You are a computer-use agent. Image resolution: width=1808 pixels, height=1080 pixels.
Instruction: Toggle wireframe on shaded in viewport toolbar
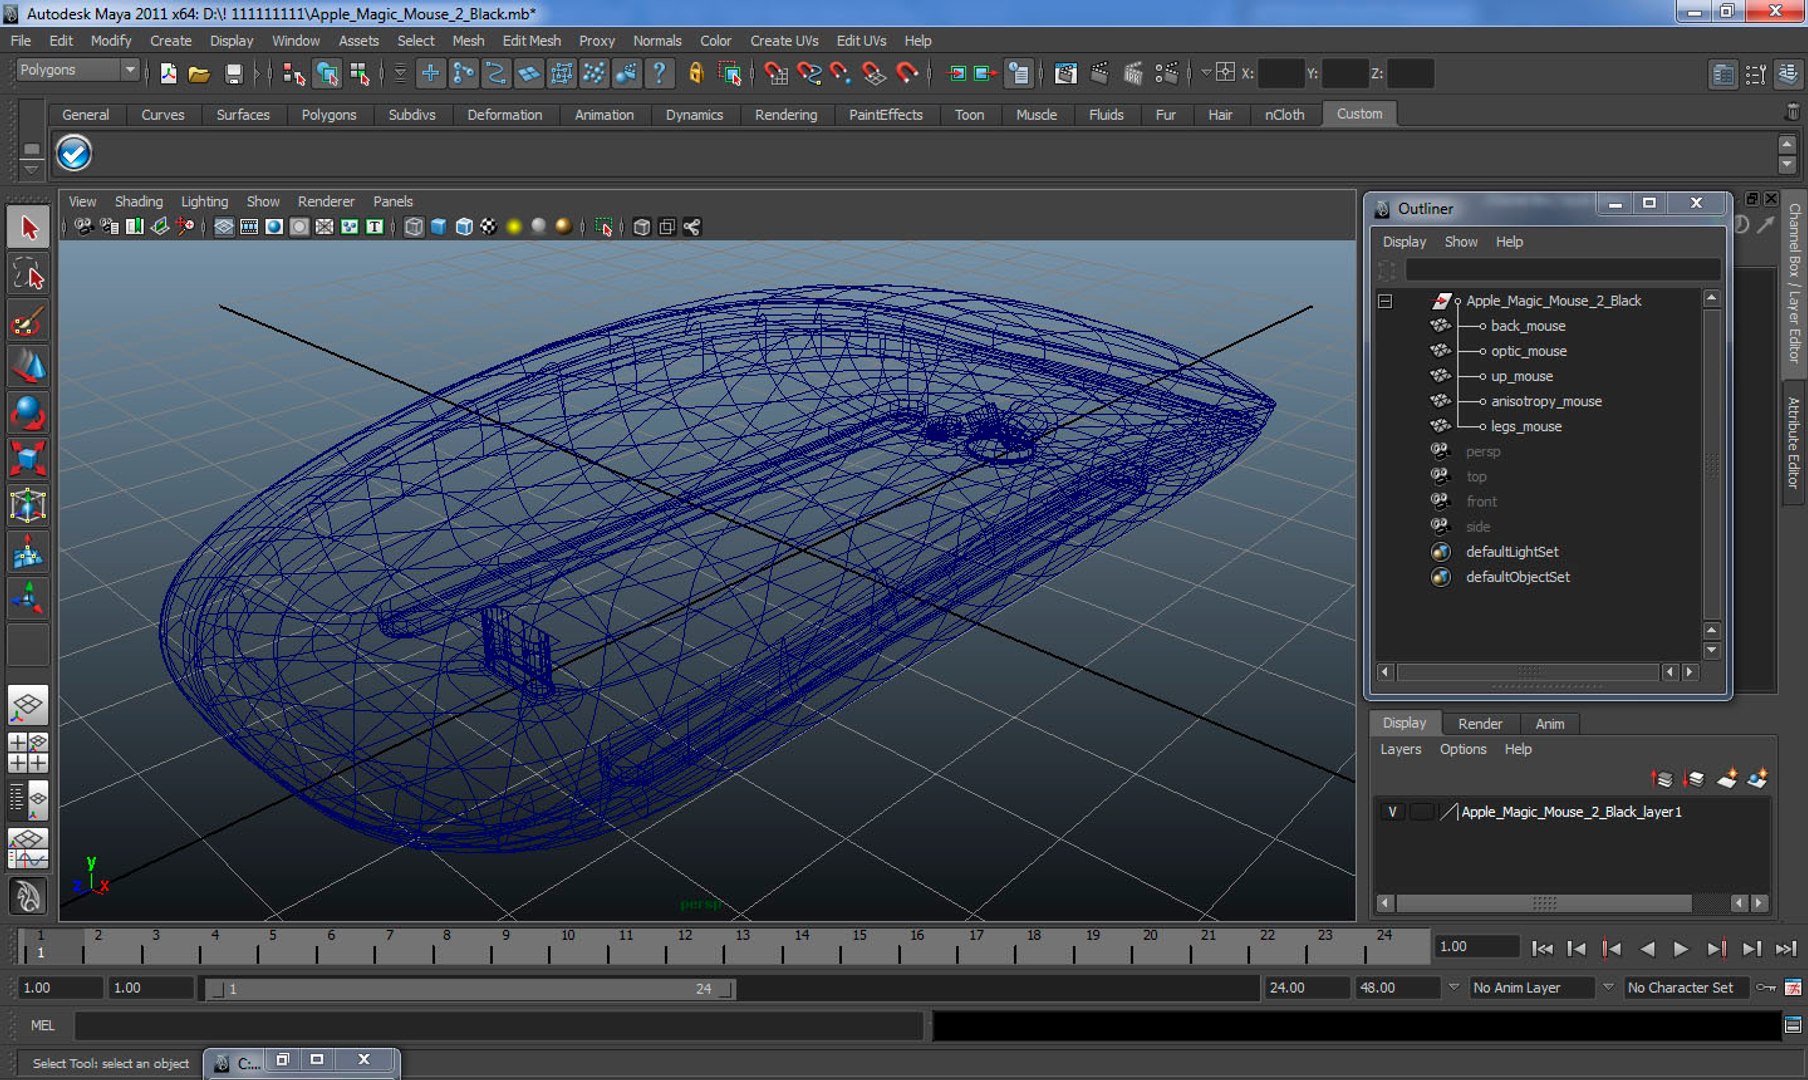(x=464, y=227)
